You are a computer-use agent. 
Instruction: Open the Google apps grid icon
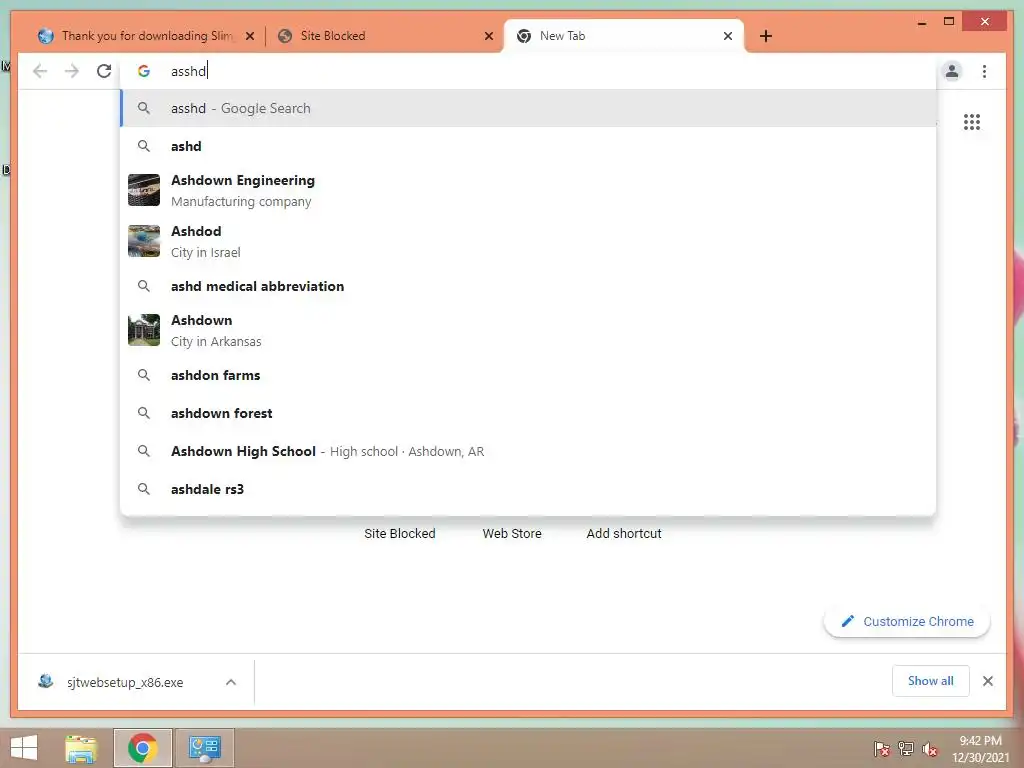tap(972, 122)
